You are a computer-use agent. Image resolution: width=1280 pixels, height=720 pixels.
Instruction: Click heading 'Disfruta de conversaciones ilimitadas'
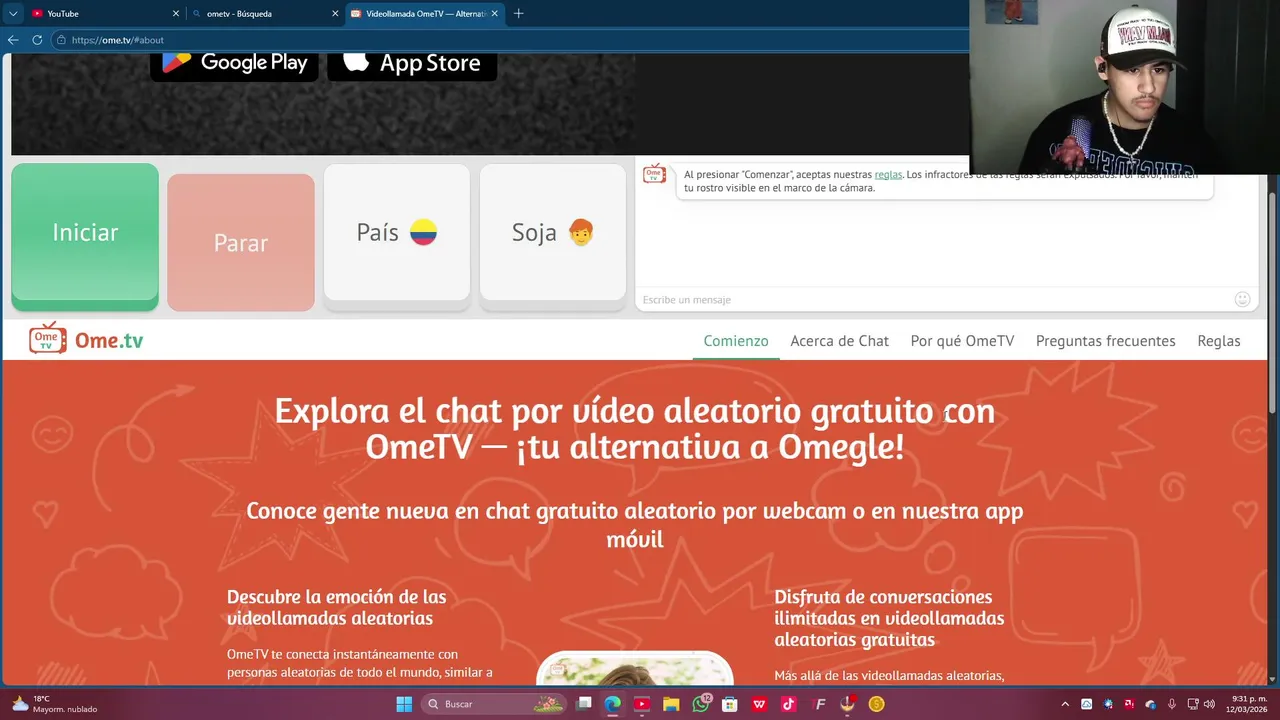click(889, 618)
